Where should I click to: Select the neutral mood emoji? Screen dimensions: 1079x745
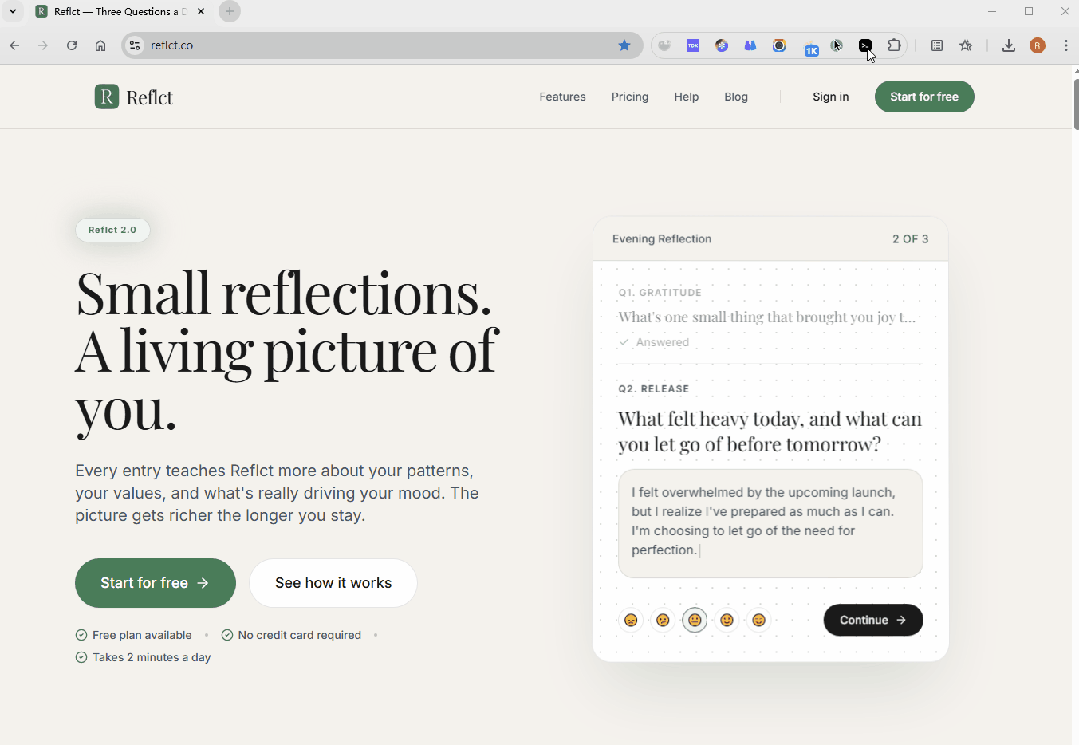(694, 620)
